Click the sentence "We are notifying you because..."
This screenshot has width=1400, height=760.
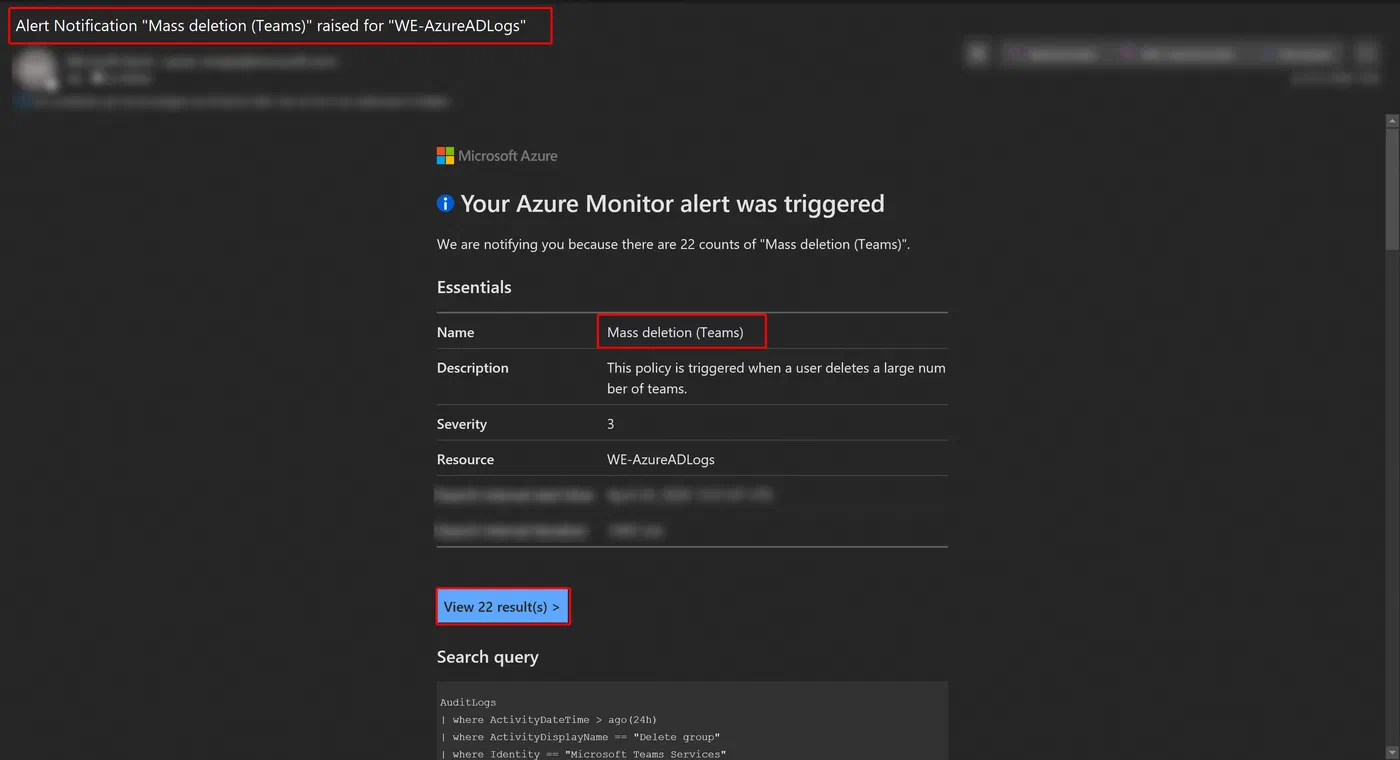pos(673,244)
